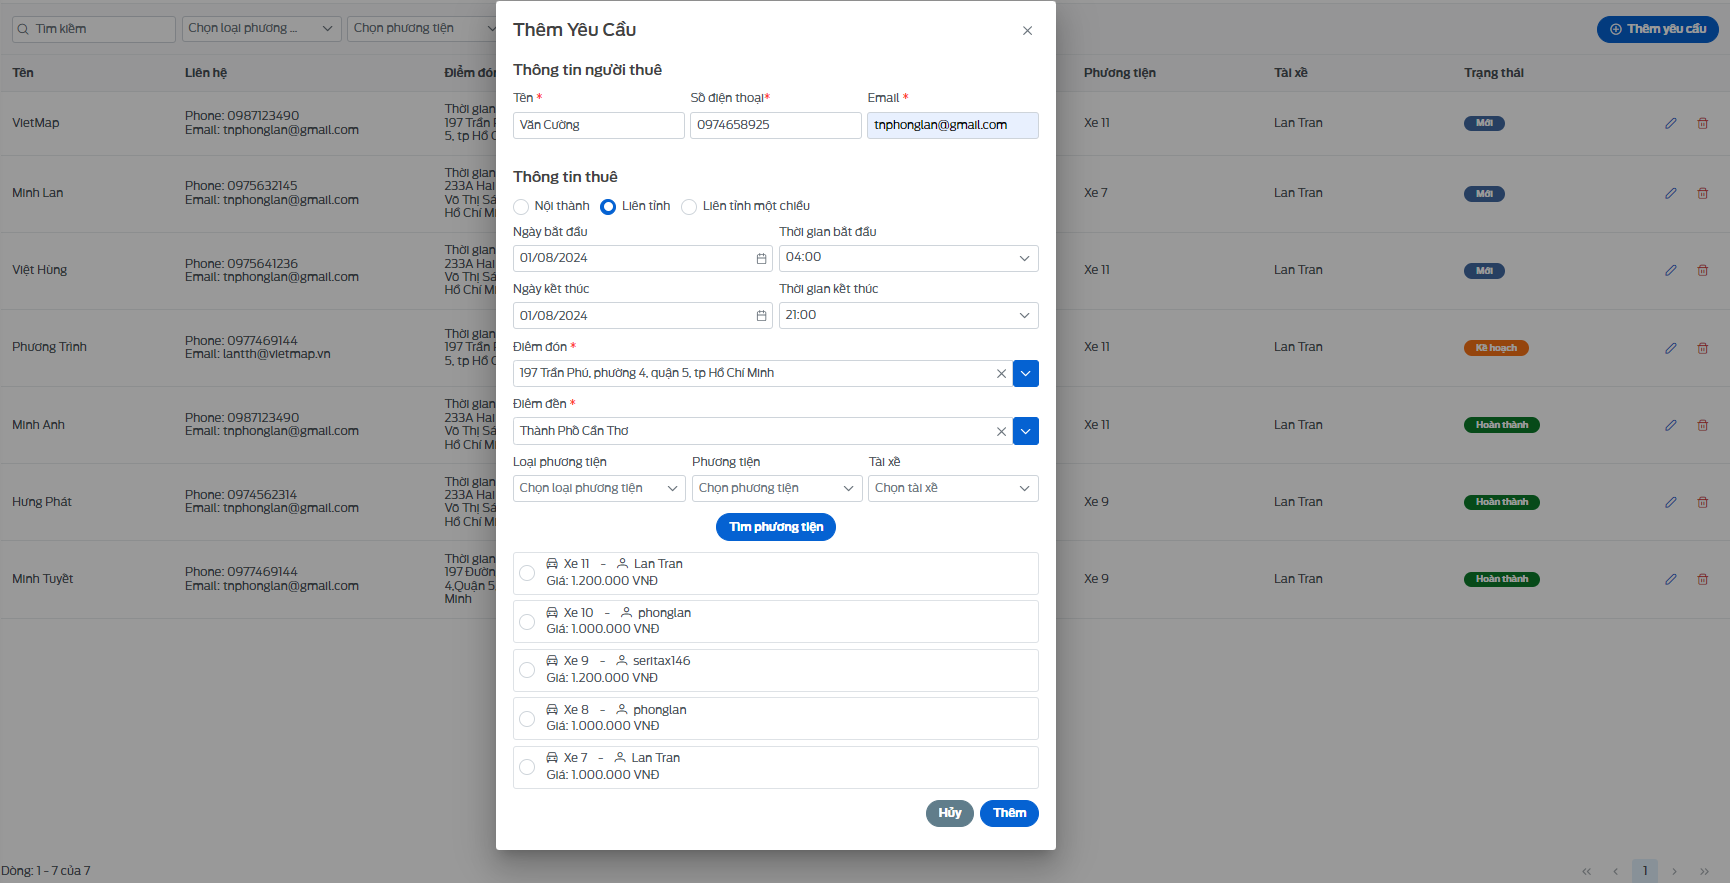Expand the Thời gian bắt đầu 04:00 dropdown
This screenshot has height=883, width=1730.
(908, 258)
